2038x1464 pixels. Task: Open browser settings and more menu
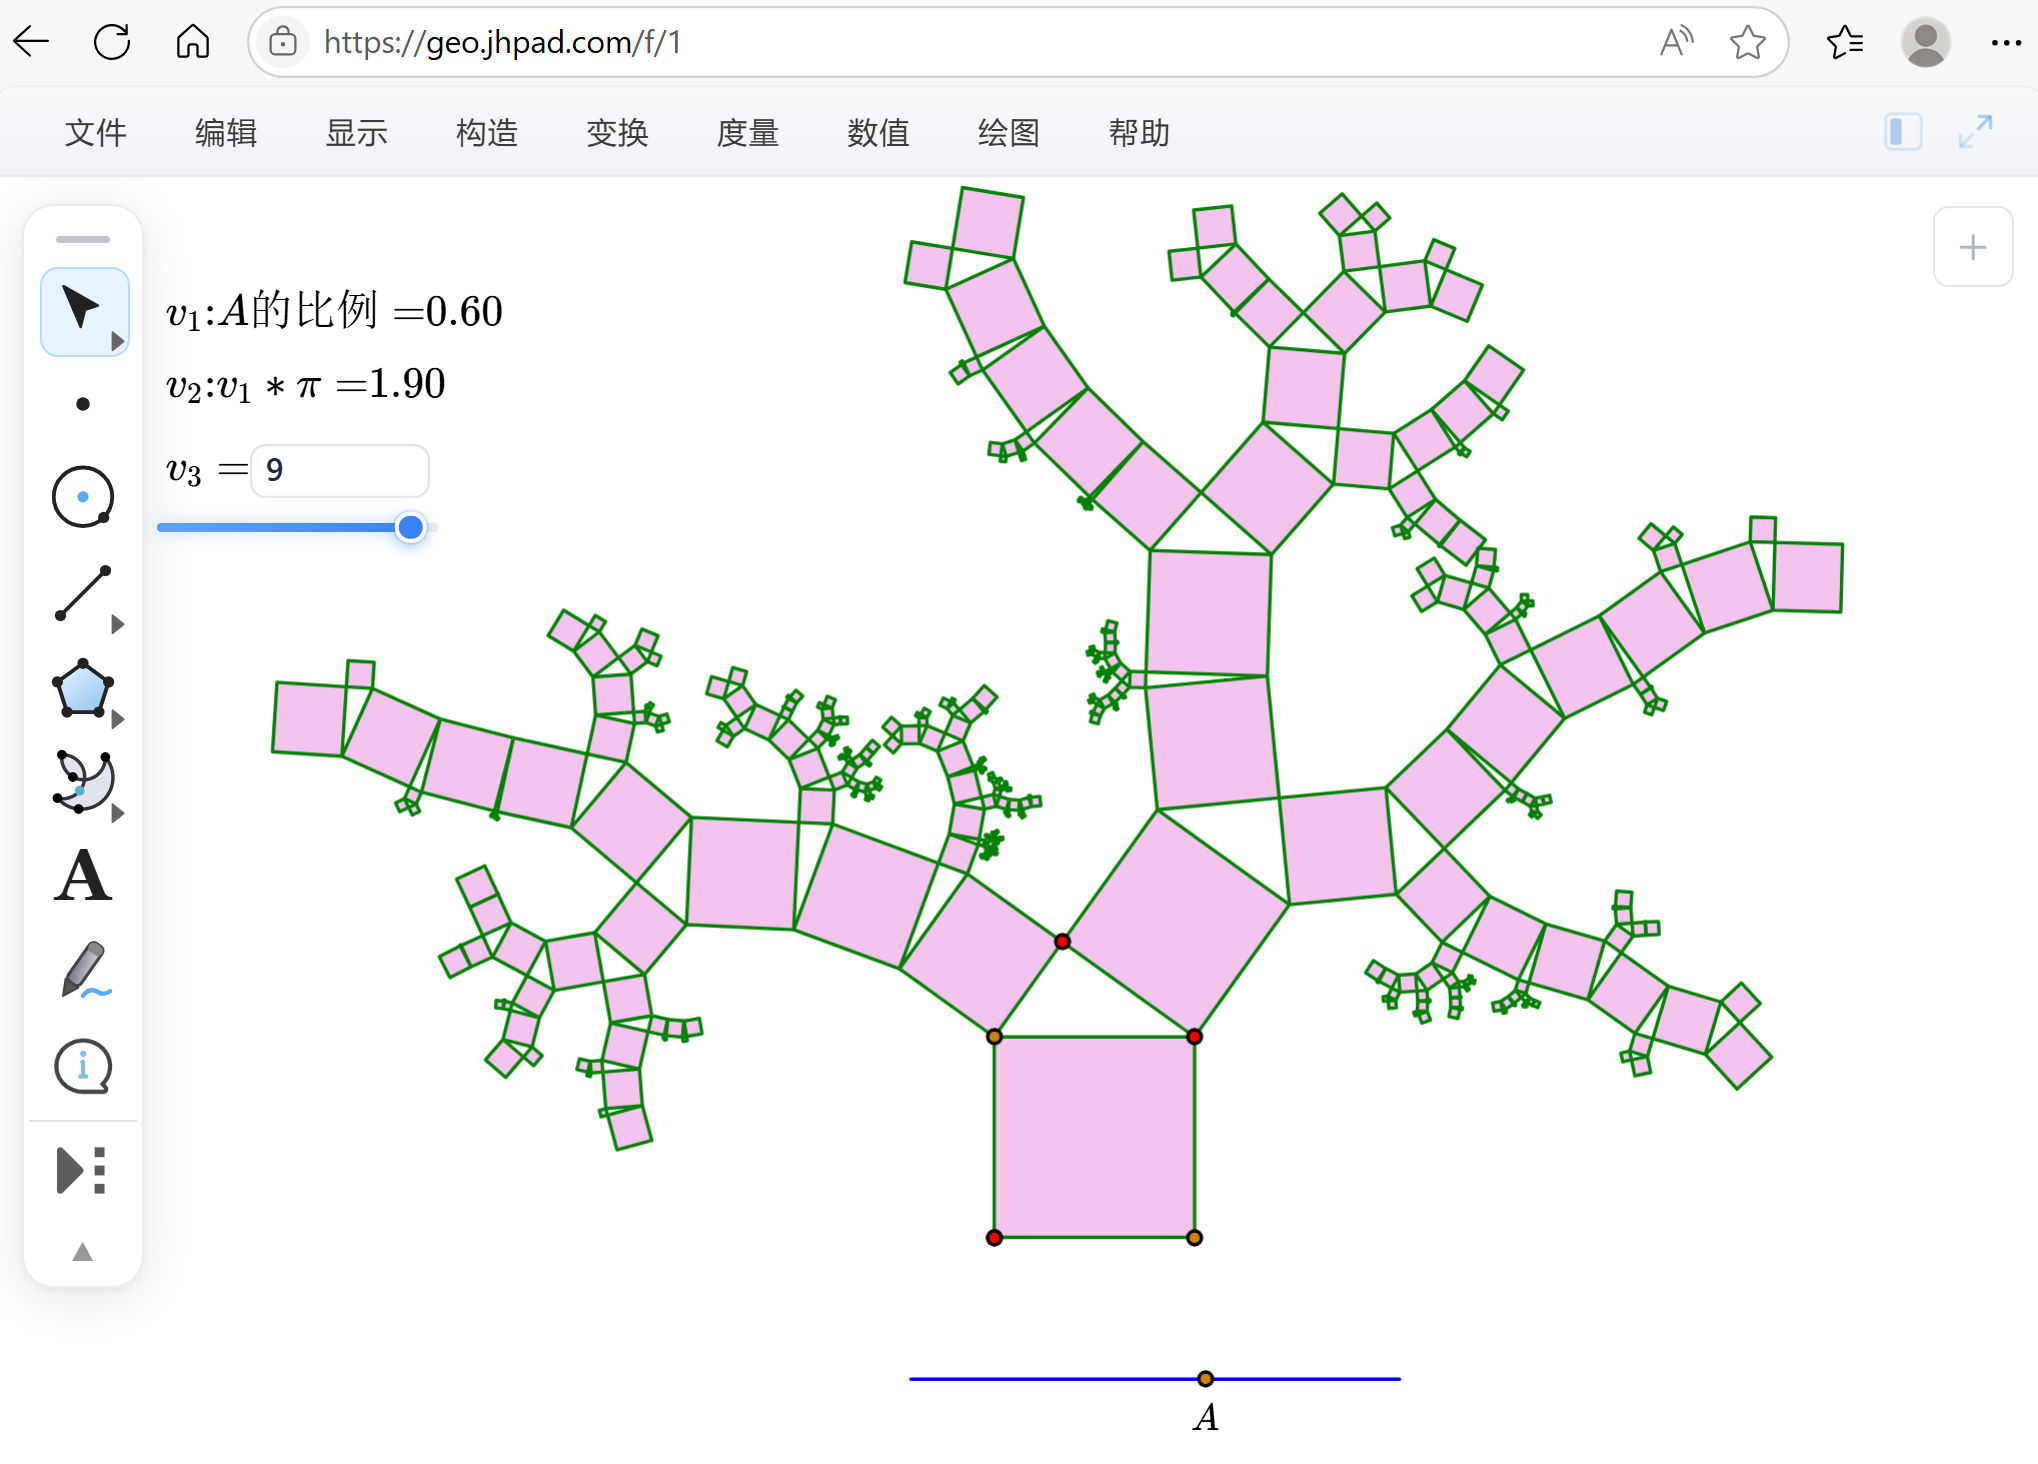tap(2006, 42)
